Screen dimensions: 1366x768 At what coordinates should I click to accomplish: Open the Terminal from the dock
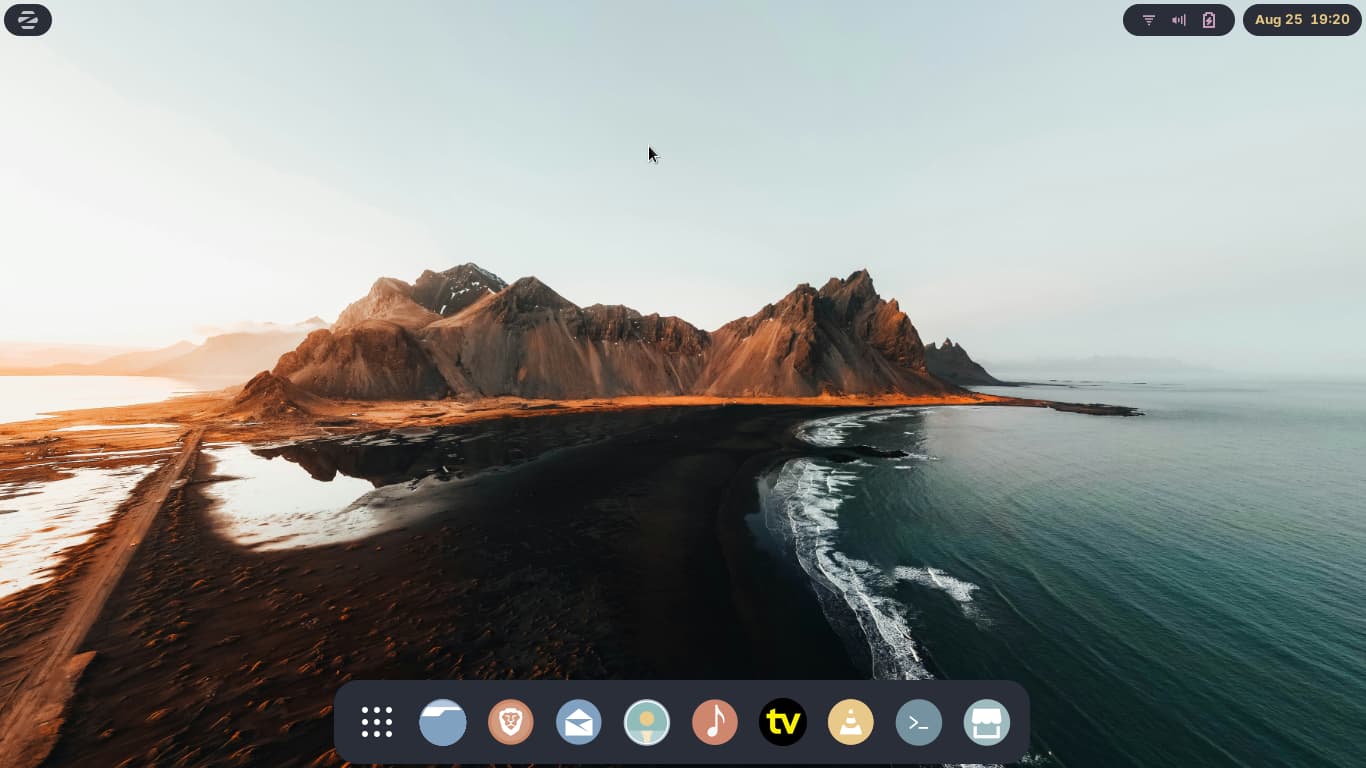(919, 722)
